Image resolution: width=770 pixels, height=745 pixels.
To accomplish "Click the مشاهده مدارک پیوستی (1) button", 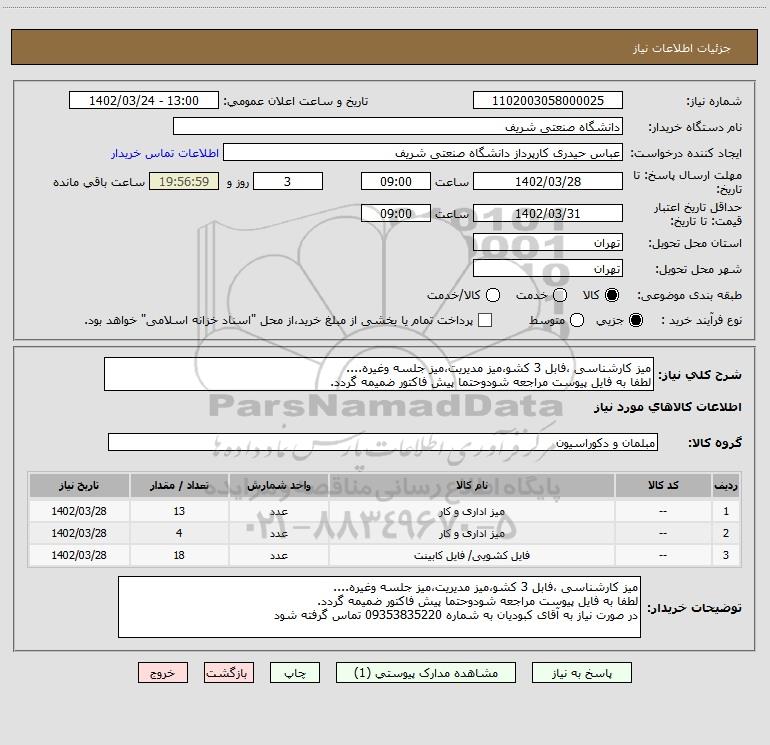I will pyautogui.click(x=426, y=673).
